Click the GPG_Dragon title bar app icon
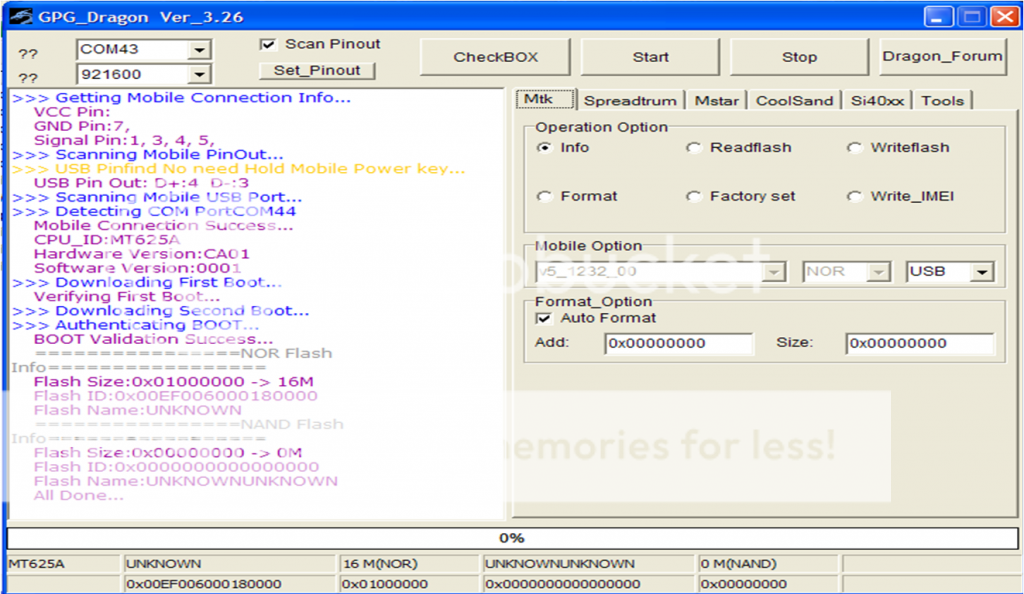 pos(19,17)
